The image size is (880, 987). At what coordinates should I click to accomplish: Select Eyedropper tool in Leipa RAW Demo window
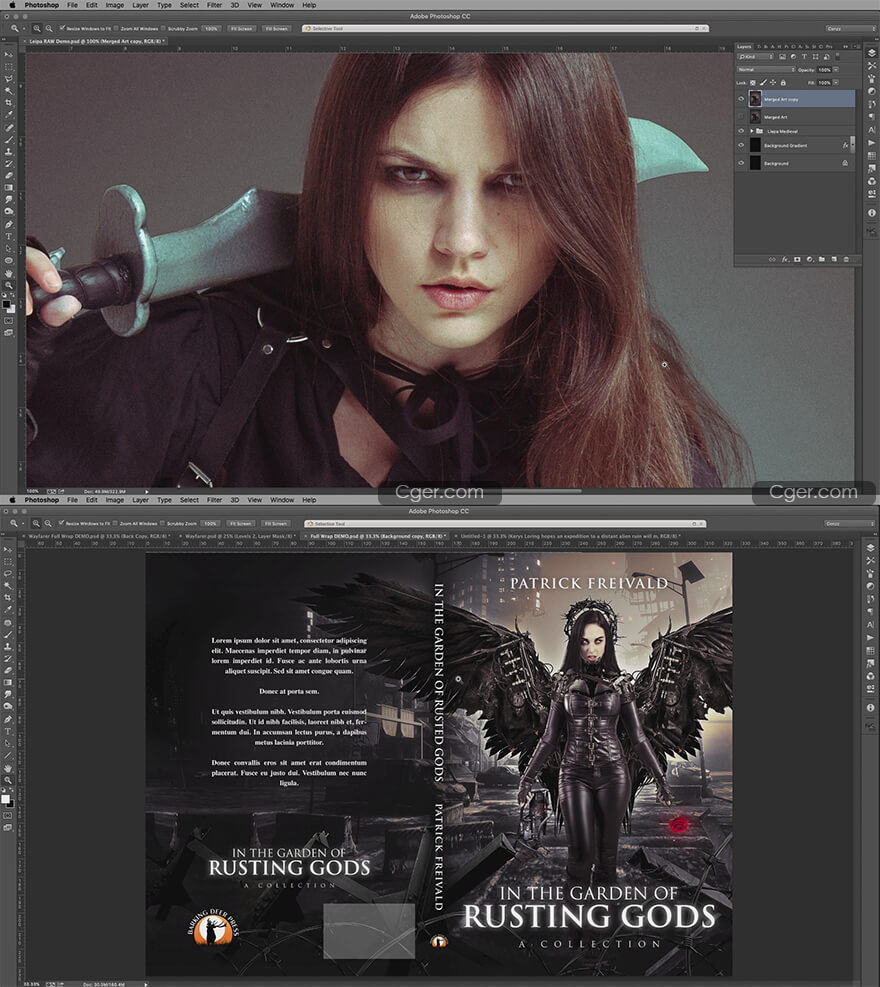(x=8, y=115)
